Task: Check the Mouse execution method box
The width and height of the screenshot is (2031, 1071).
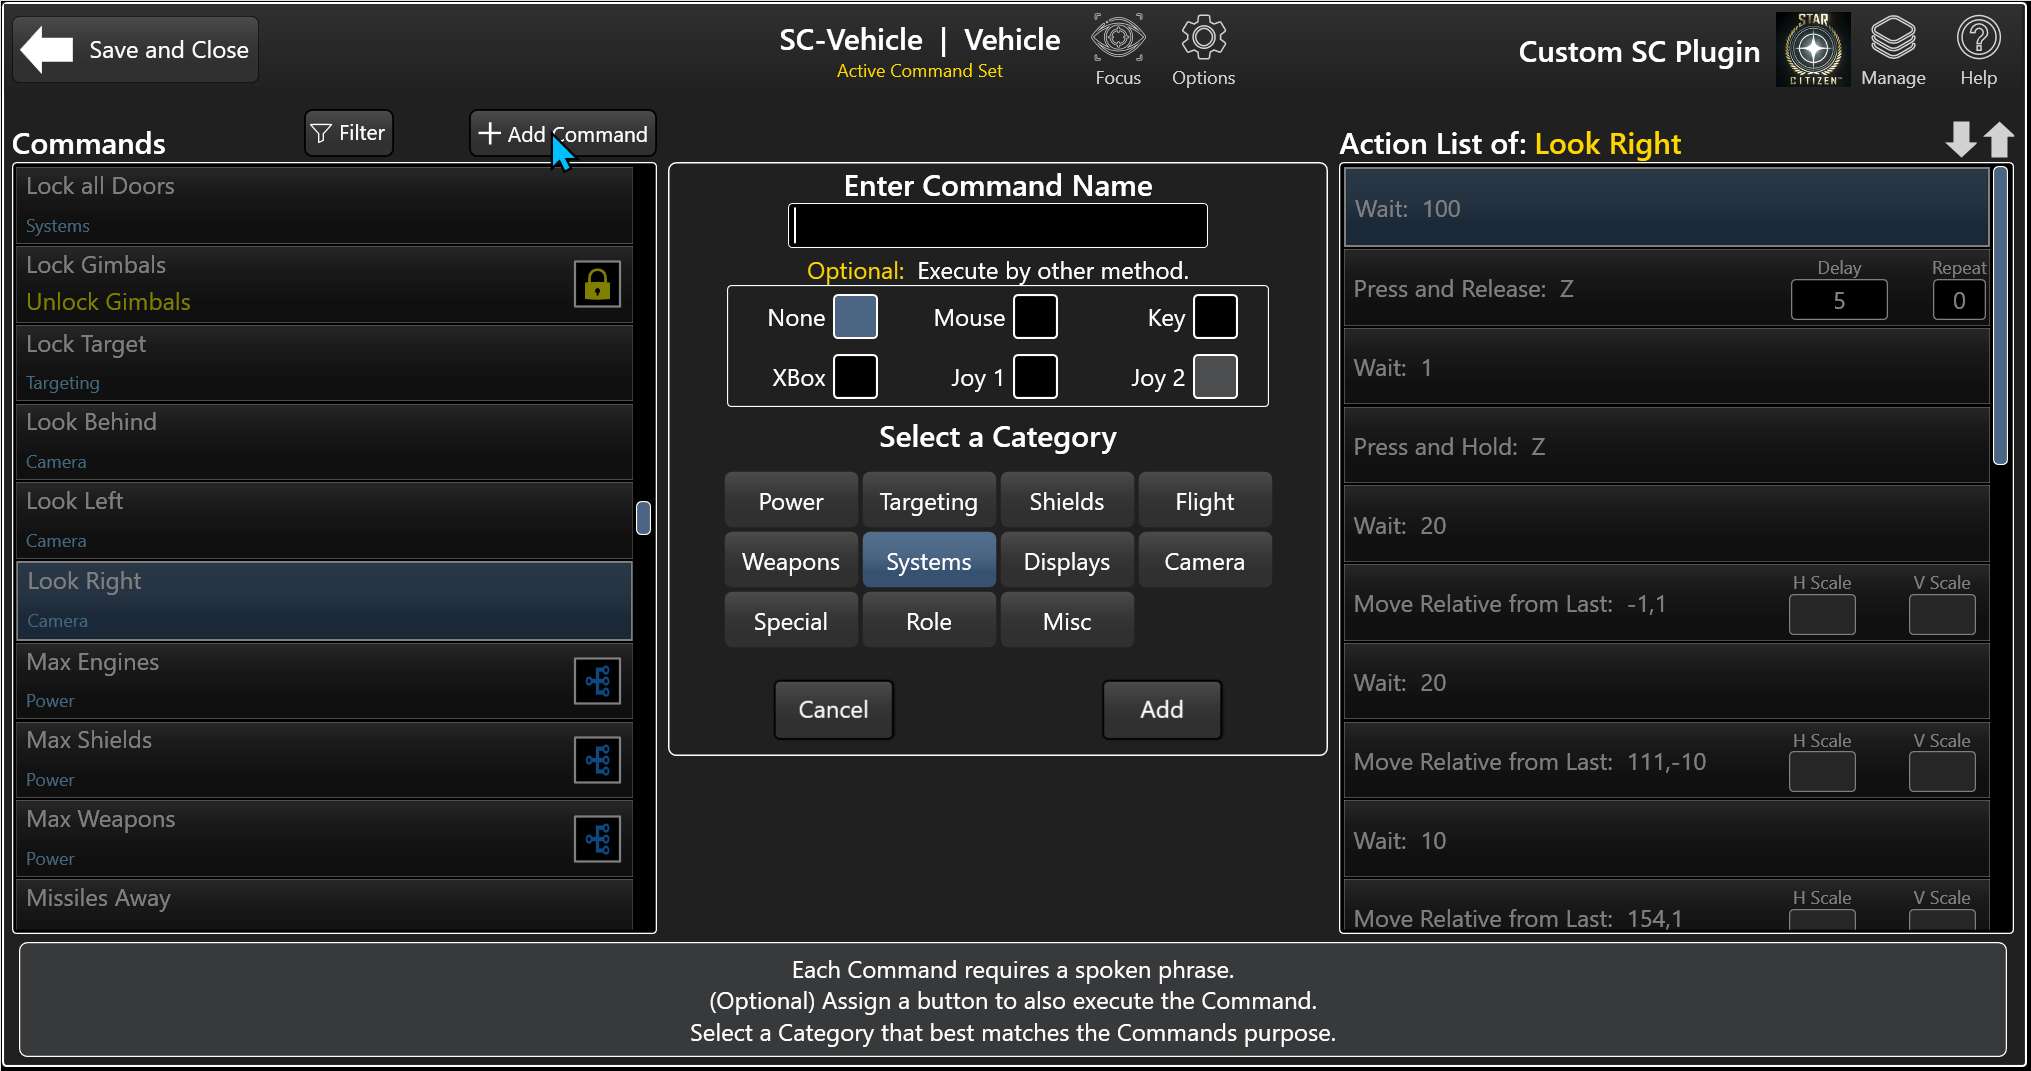Action: click(1035, 318)
